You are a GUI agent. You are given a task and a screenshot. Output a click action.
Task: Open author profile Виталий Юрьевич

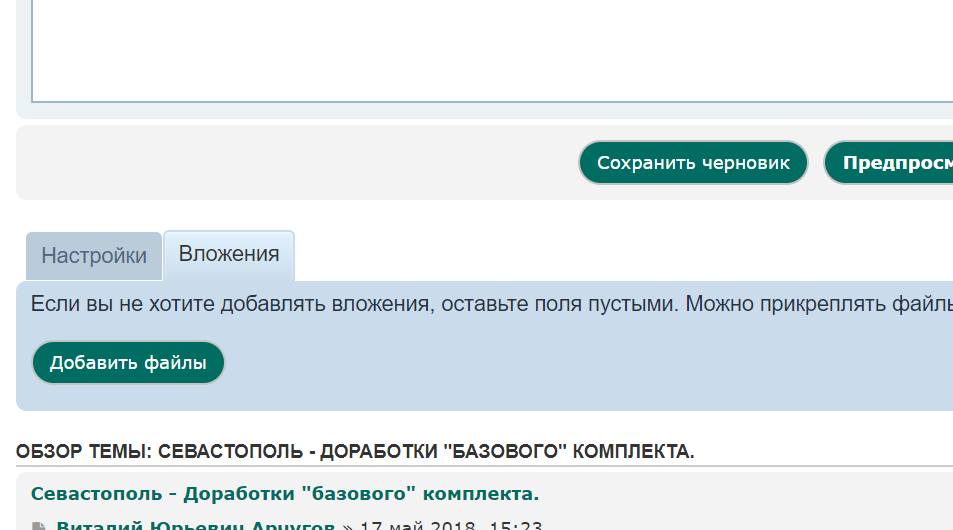click(x=195, y=525)
